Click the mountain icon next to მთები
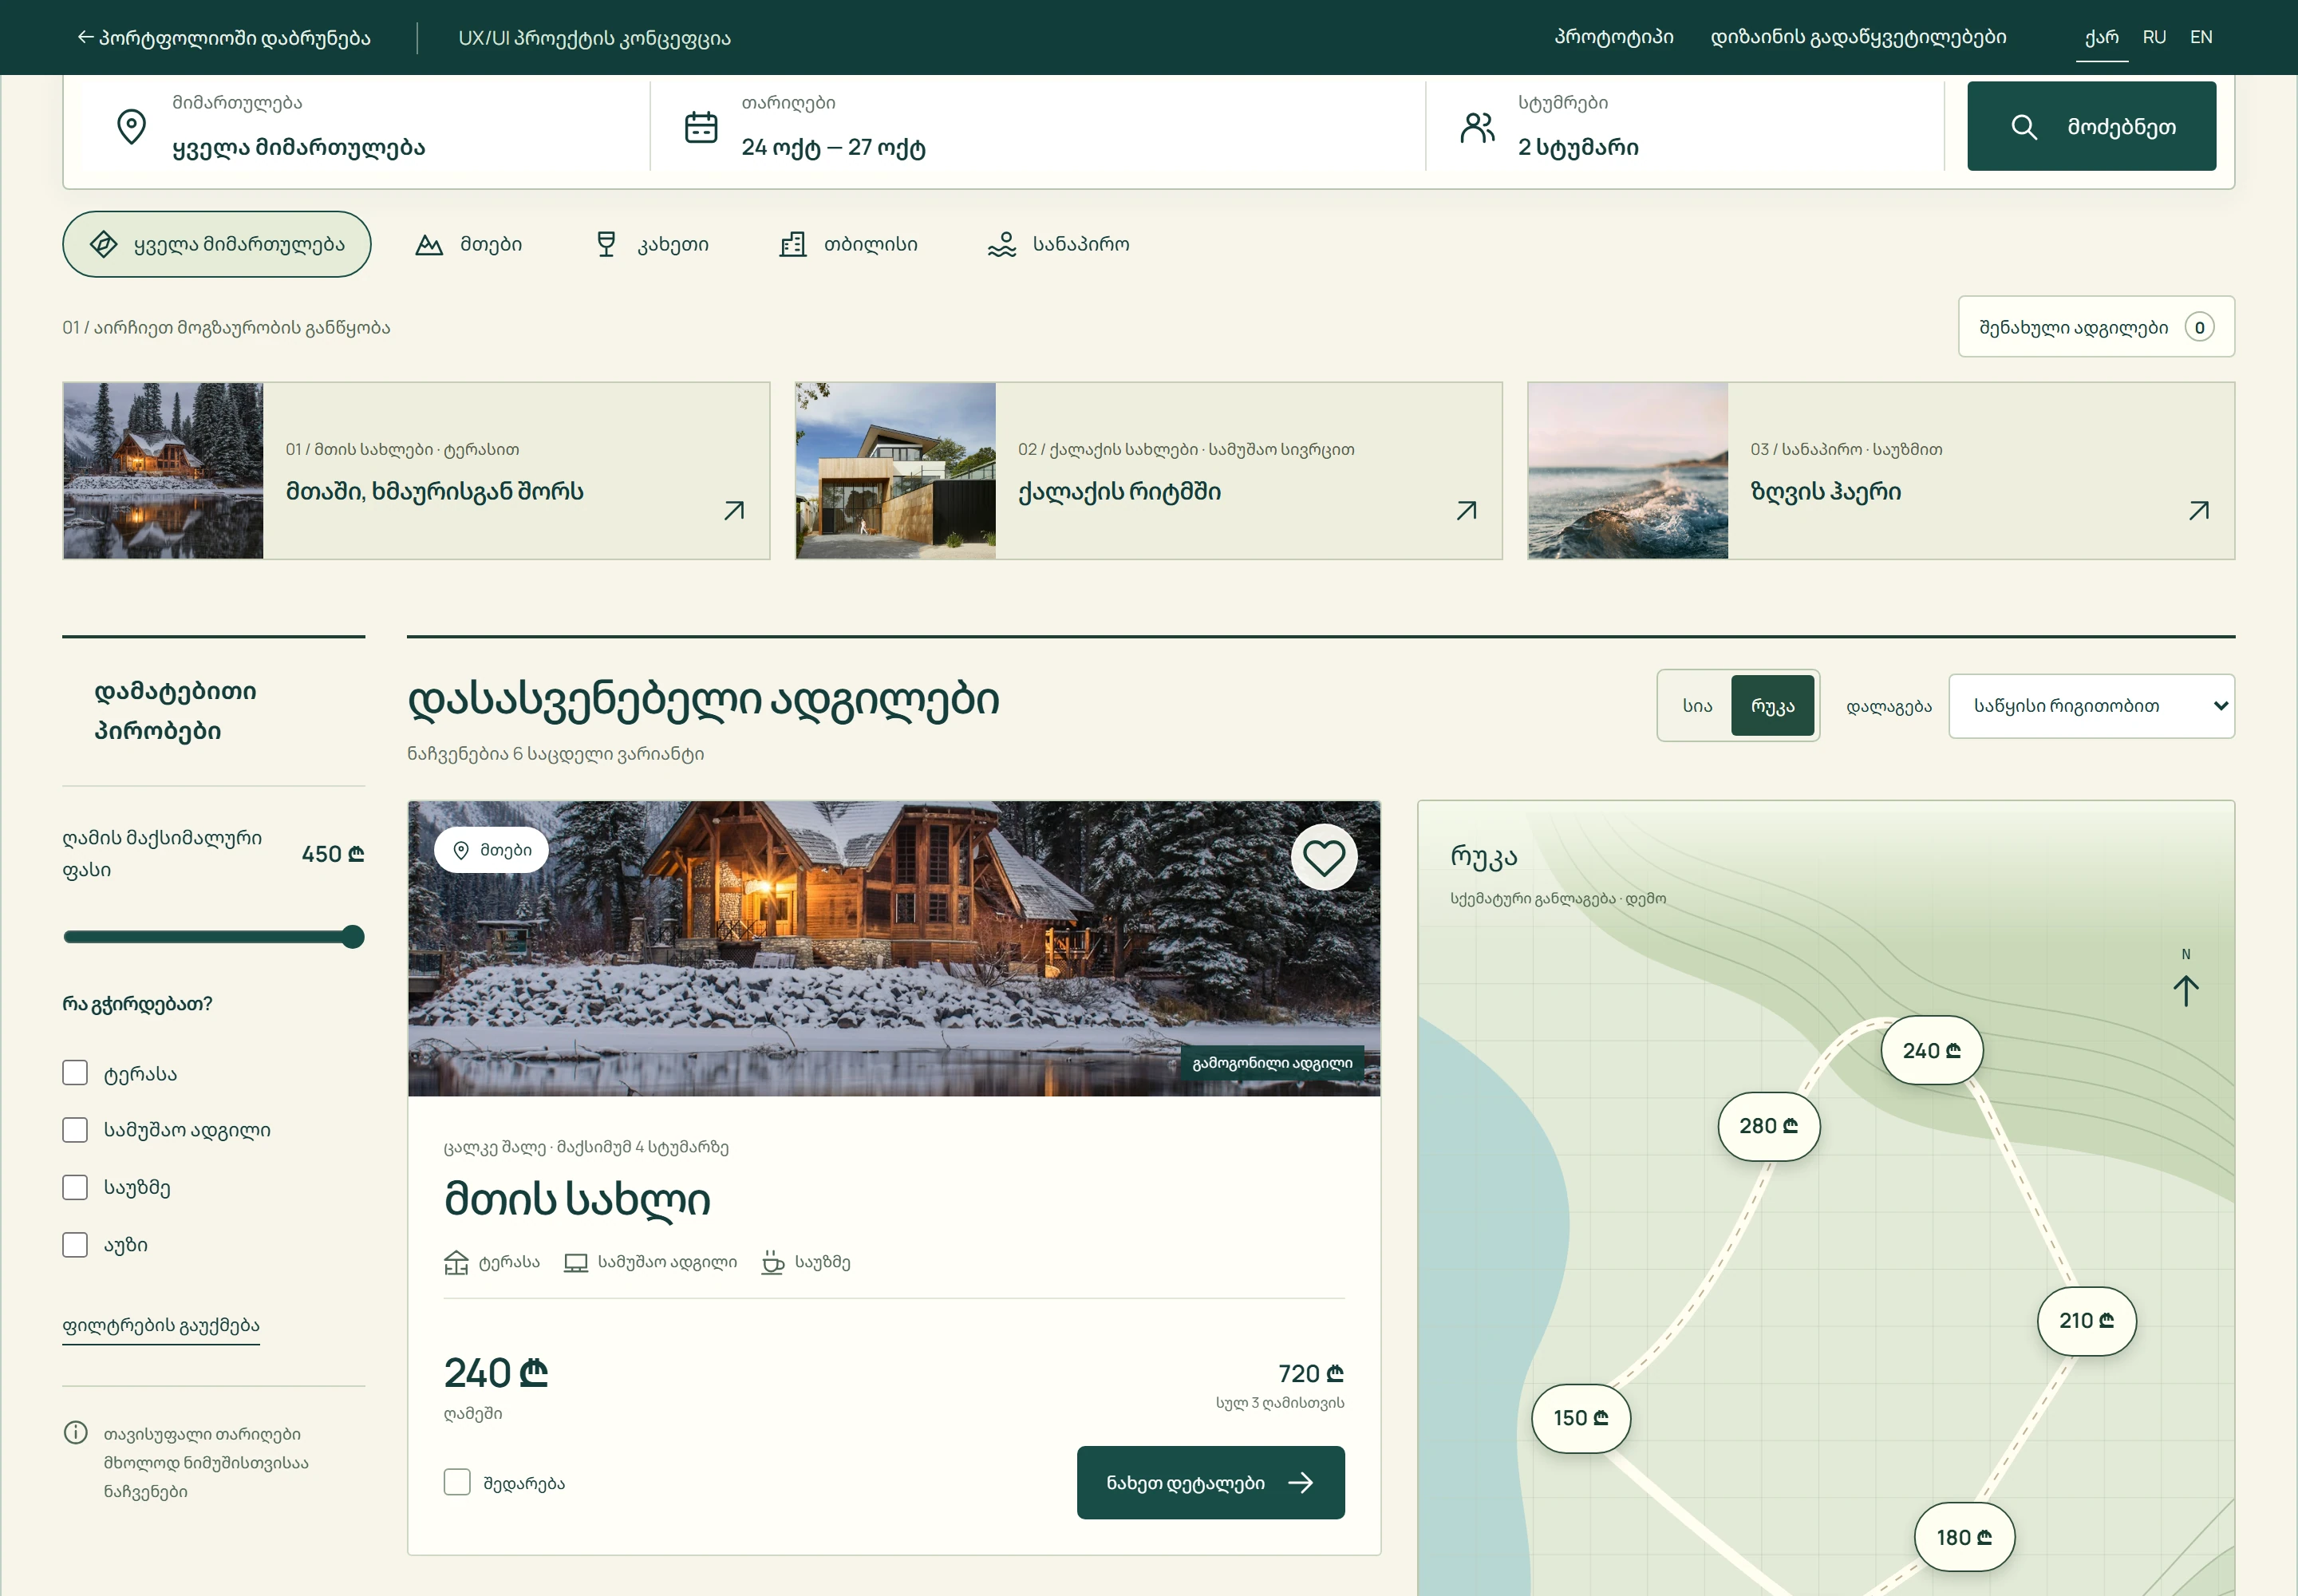This screenshot has height=1596, width=2298. (429, 245)
